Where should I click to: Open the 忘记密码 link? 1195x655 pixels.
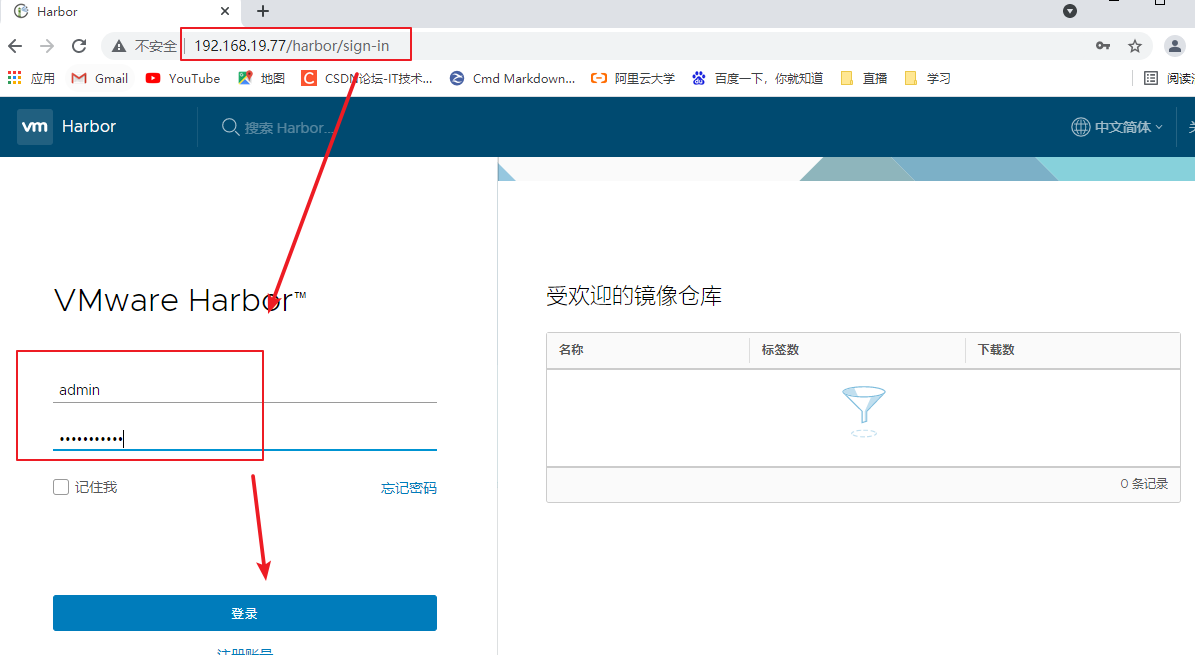[x=408, y=488]
